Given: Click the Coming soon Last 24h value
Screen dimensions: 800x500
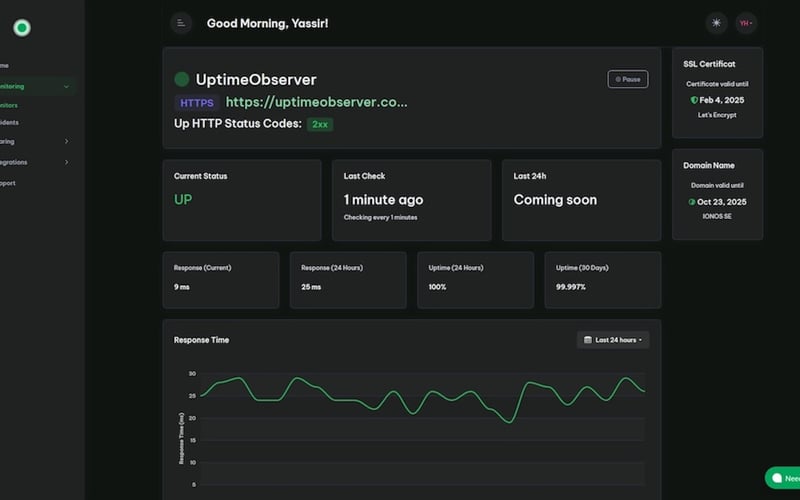Looking at the screenshot, I should (x=555, y=200).
